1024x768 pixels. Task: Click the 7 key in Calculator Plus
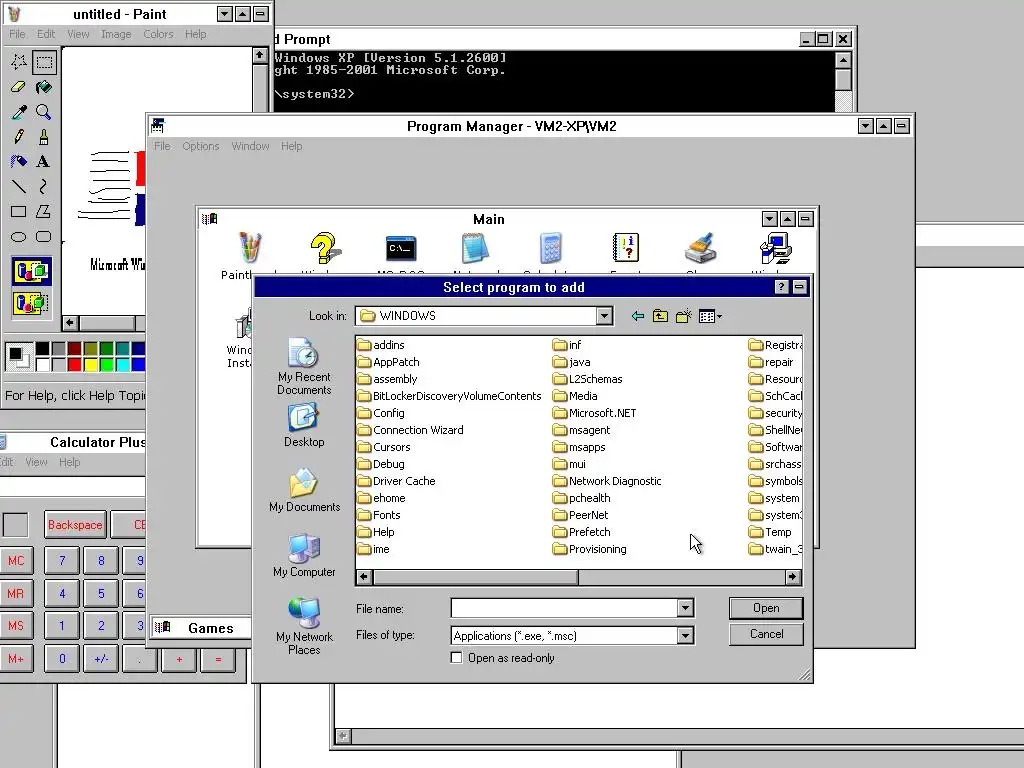pos(62,561)
